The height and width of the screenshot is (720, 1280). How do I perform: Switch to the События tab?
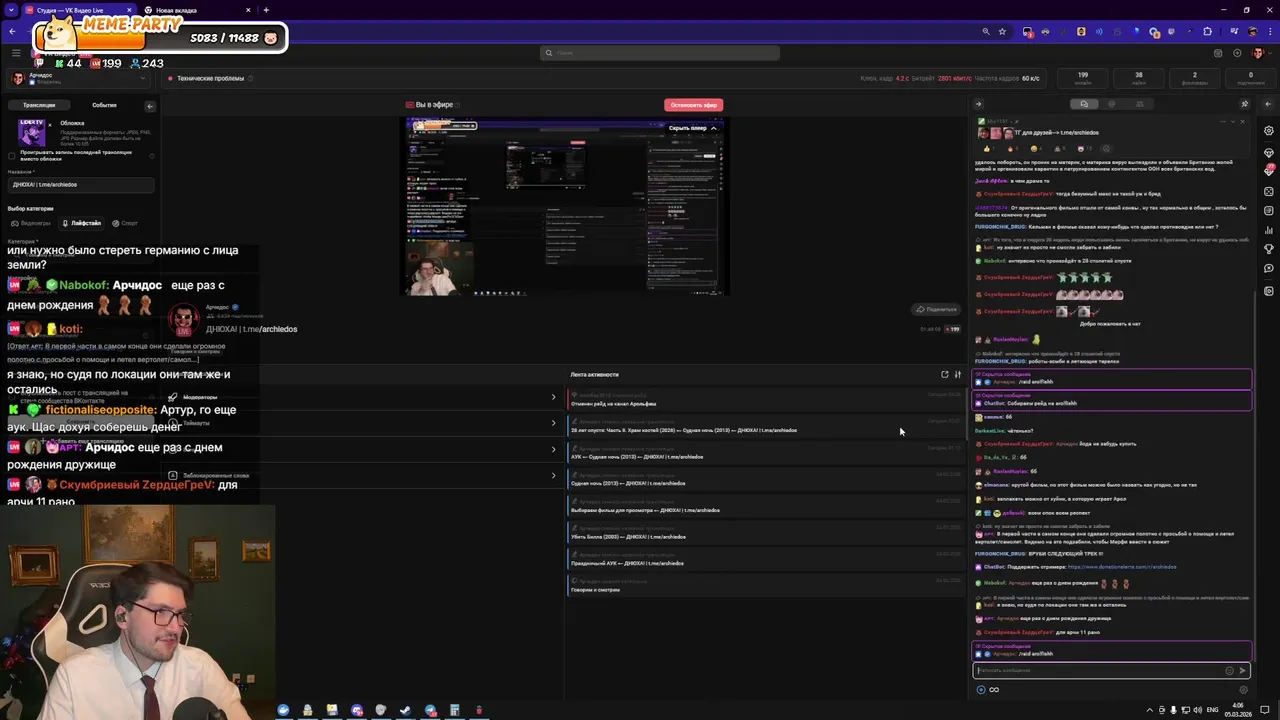(104, 105)
